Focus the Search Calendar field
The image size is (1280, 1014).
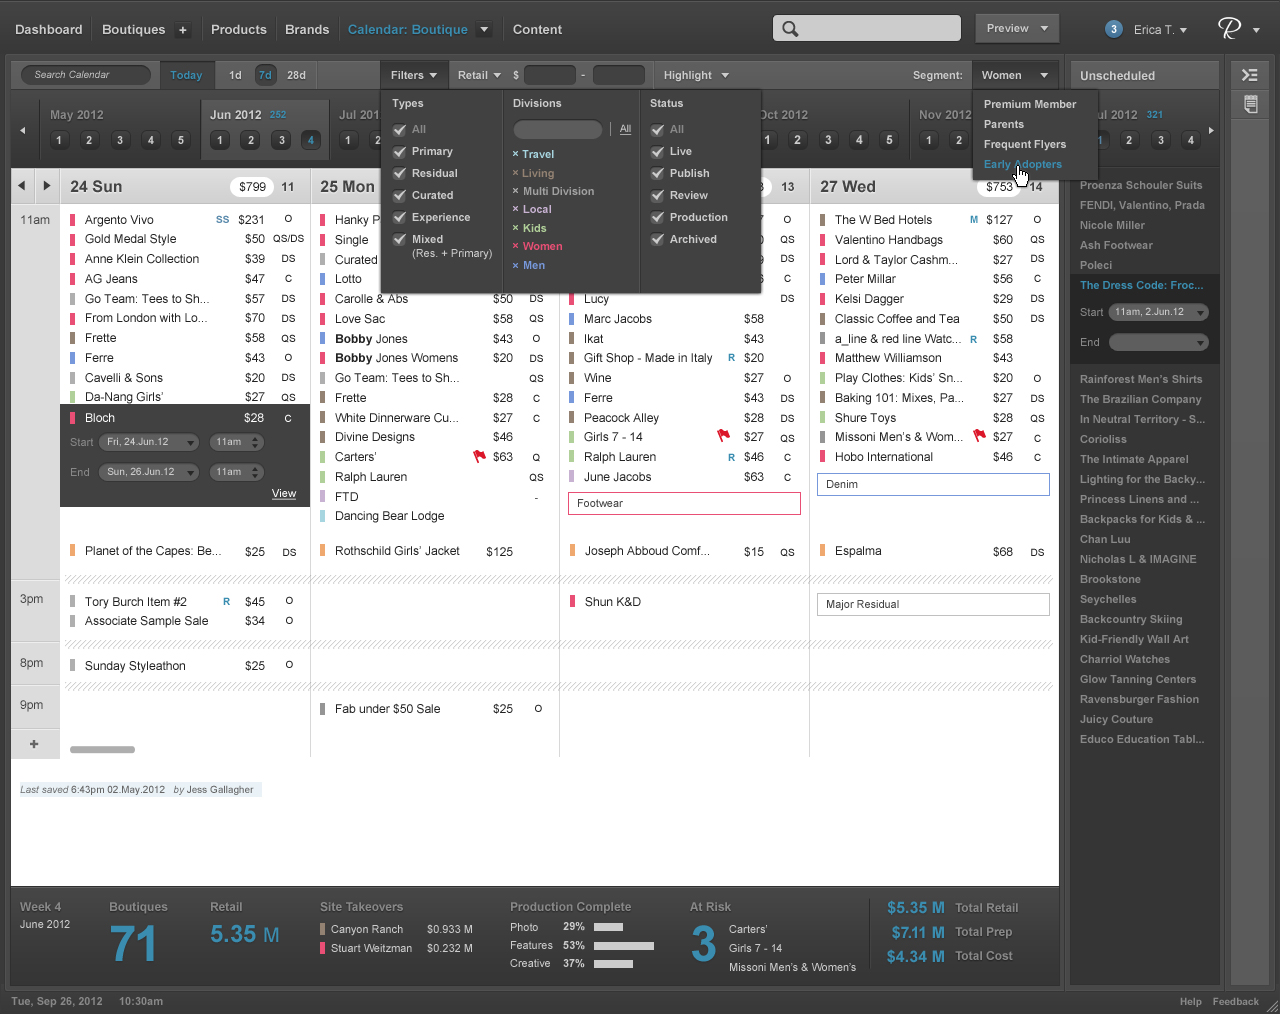[86, 75]
